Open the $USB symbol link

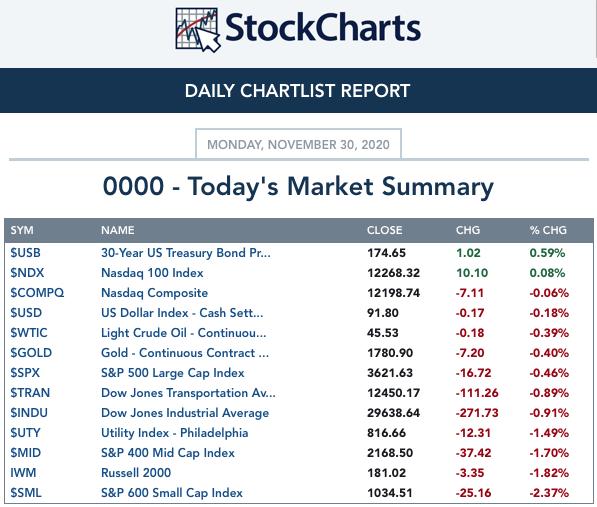pyautogui.click(x=26, y=253)
